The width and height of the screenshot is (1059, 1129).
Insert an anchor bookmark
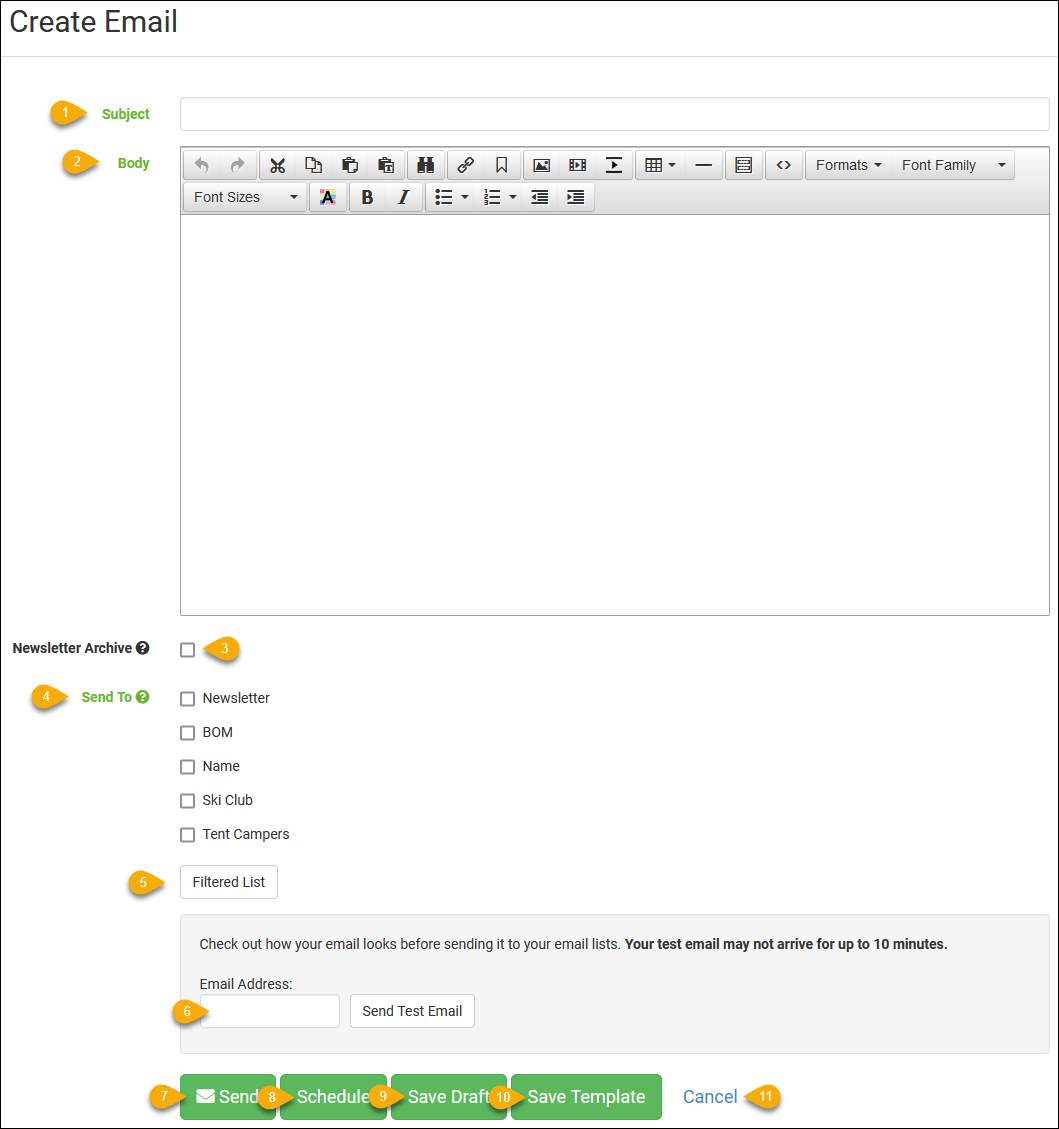pyautogui.click(x=502, y=165)
